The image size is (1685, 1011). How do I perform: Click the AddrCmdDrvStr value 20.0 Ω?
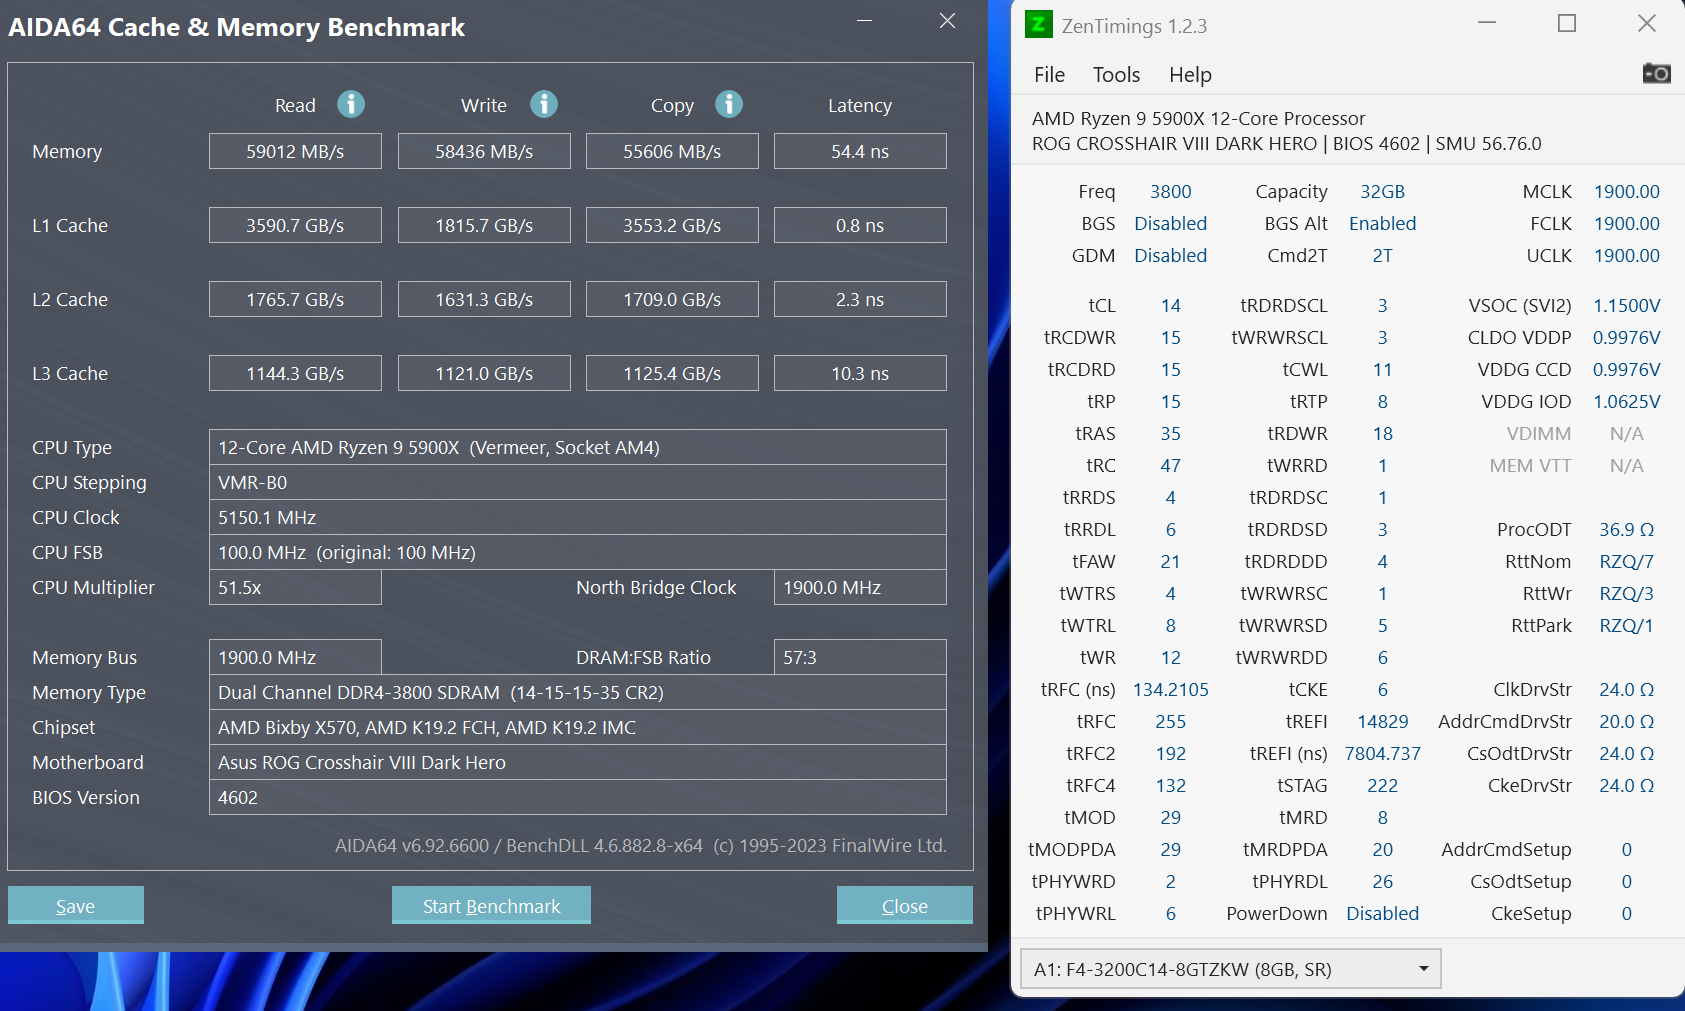point(1626,721)
